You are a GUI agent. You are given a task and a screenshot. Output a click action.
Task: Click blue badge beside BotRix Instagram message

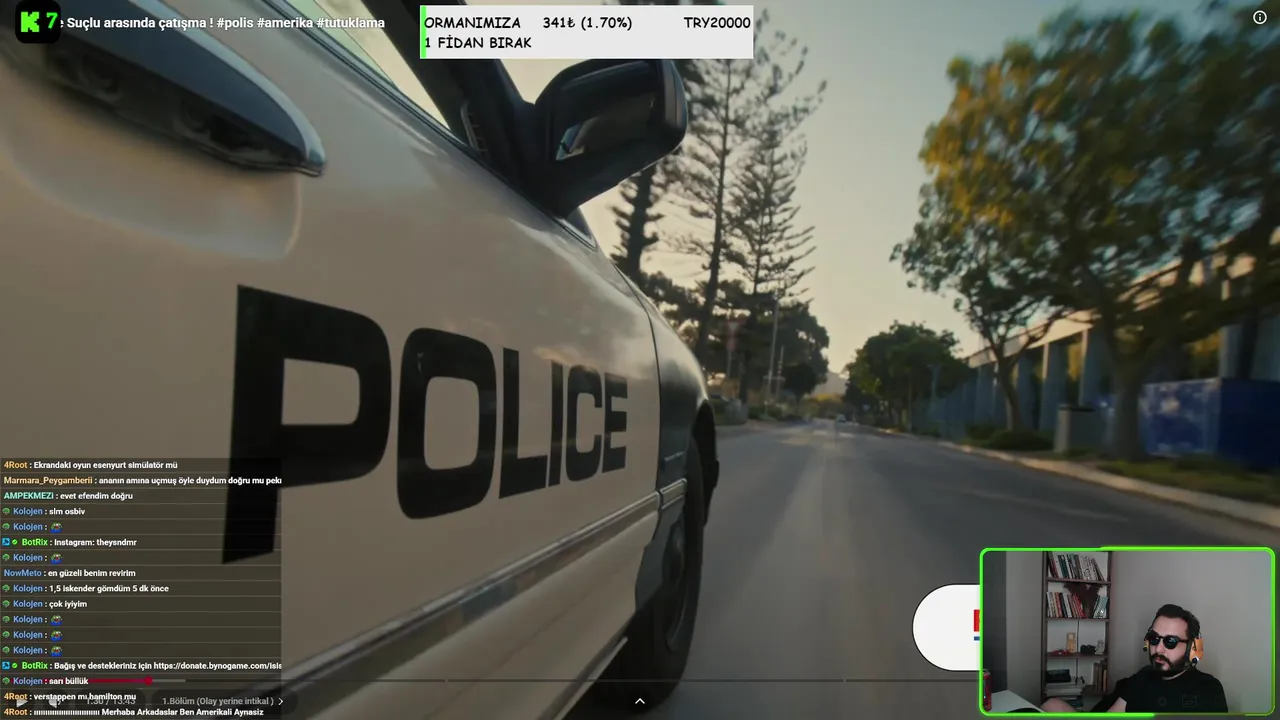pos(7,542)
